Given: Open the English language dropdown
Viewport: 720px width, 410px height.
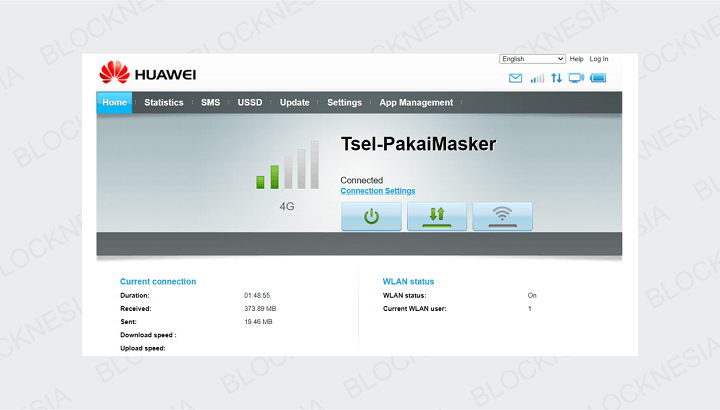Looking at the screenshot, I should [532, 59].
